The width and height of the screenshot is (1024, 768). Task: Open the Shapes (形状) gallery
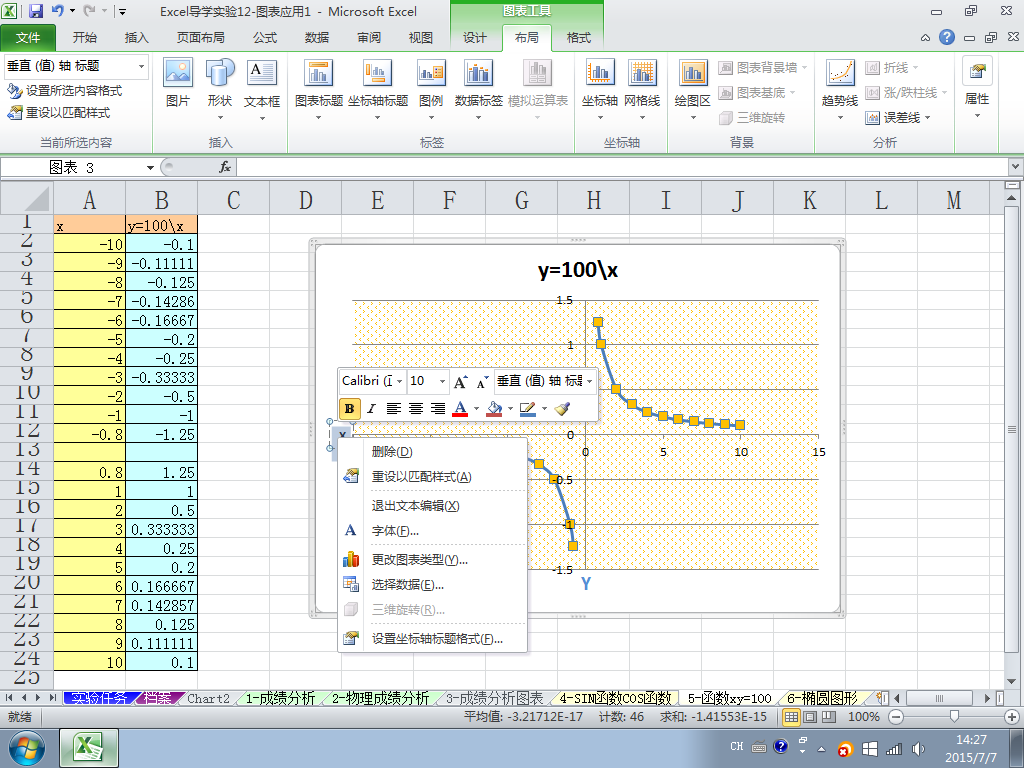pos(220,89)
